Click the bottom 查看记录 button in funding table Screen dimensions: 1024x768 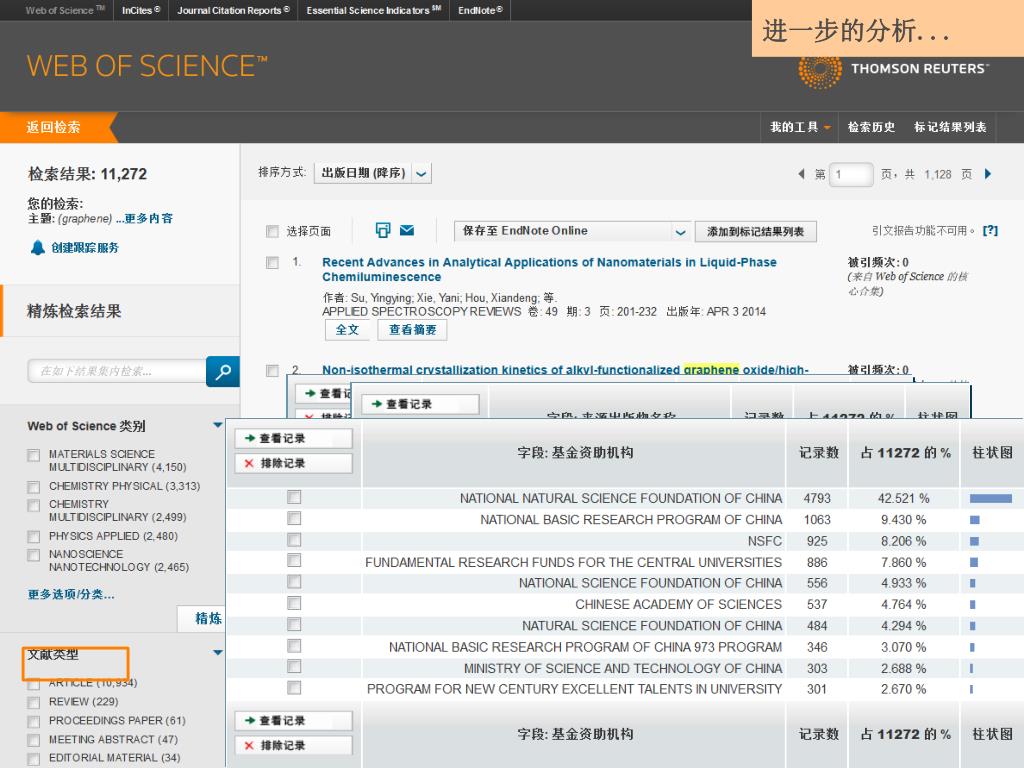293,720
